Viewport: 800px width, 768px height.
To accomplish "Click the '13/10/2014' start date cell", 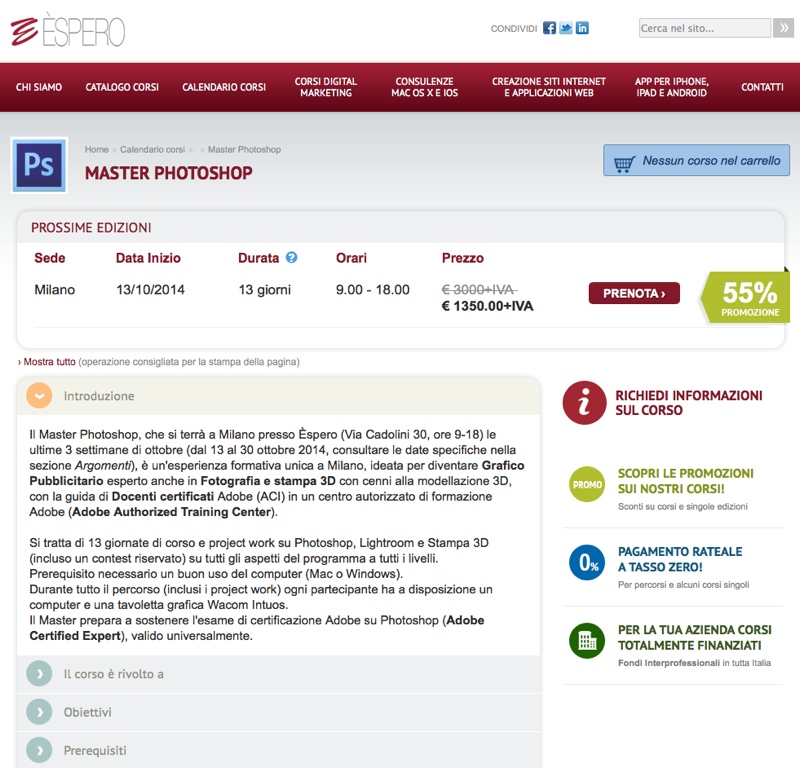I will click(151, 290).
